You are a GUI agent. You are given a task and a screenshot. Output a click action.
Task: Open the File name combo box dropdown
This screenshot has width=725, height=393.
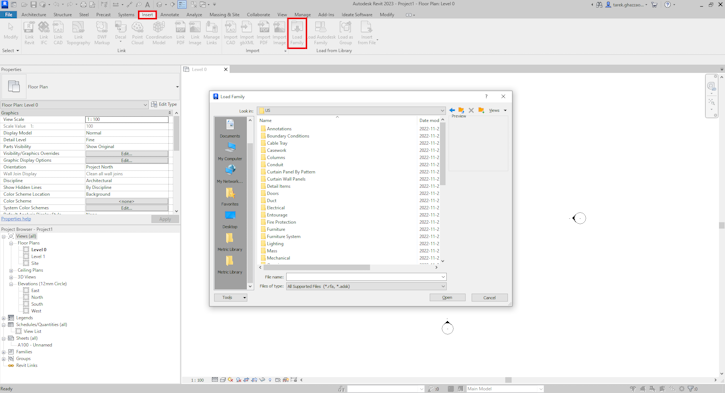click(442, 276)
